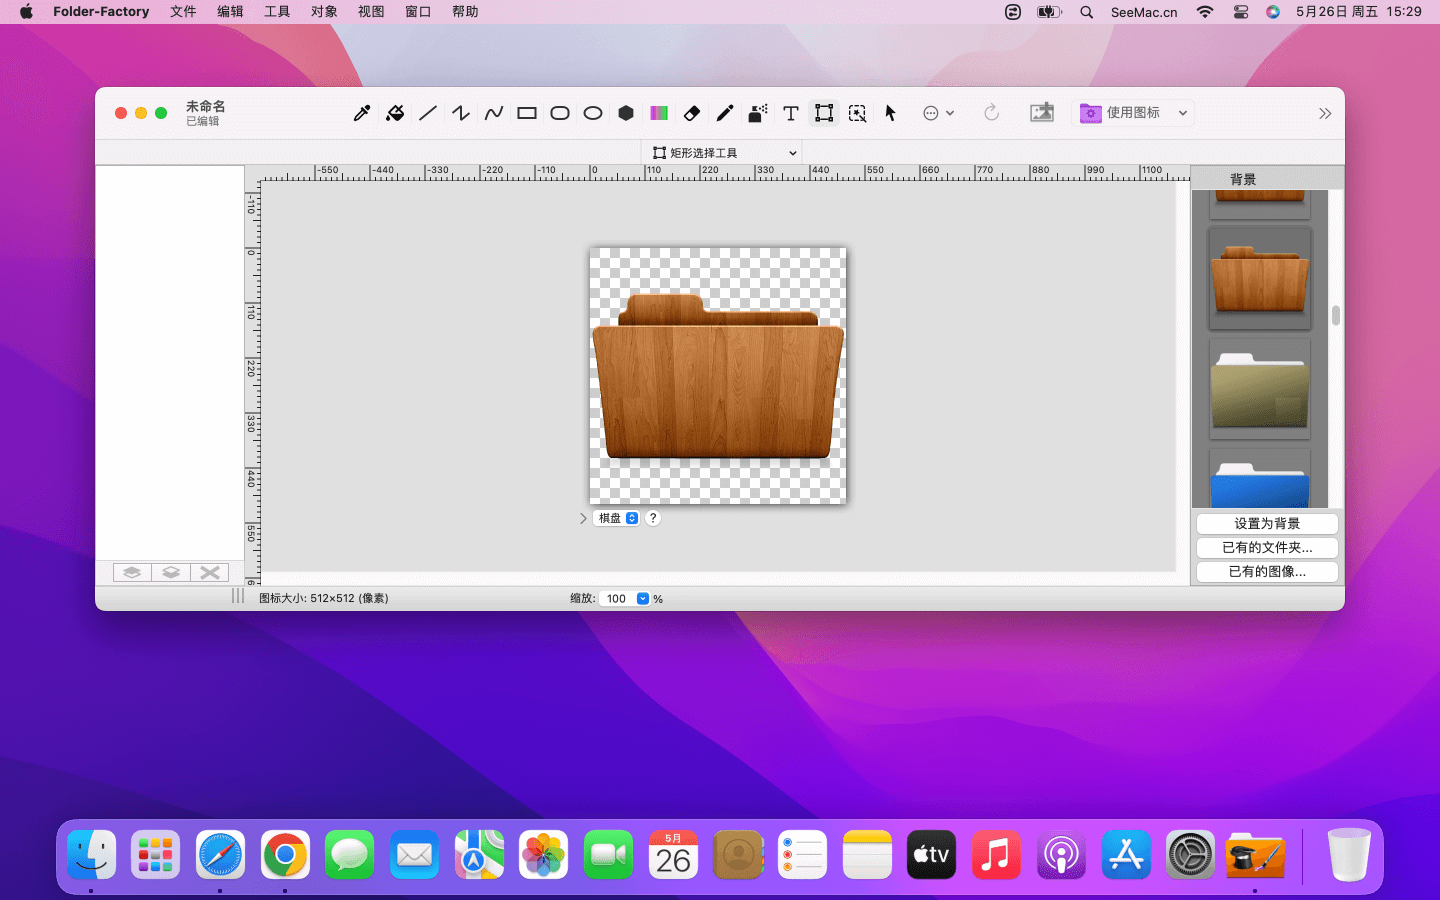Click the 已有的文件夹... button
Screen dimensions: 1440x900
pos(1267,548)
